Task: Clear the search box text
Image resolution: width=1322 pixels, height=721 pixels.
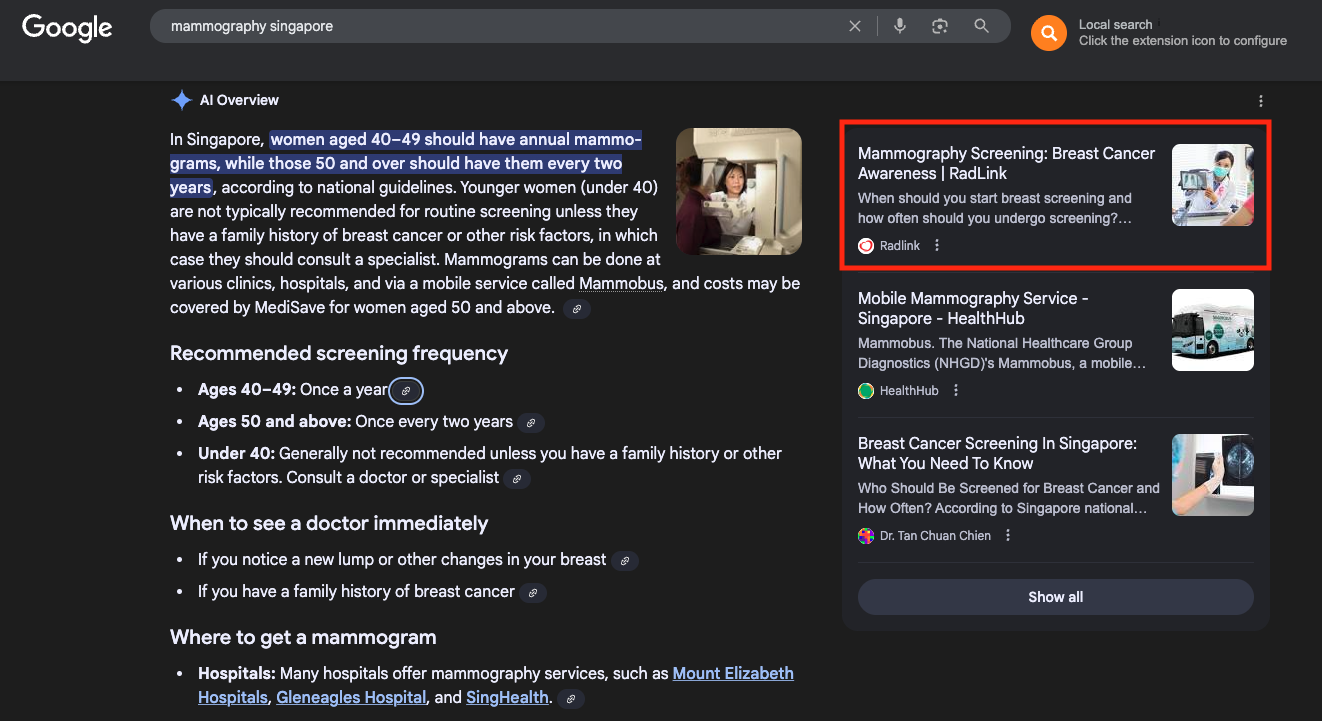Action: [855, 27]
